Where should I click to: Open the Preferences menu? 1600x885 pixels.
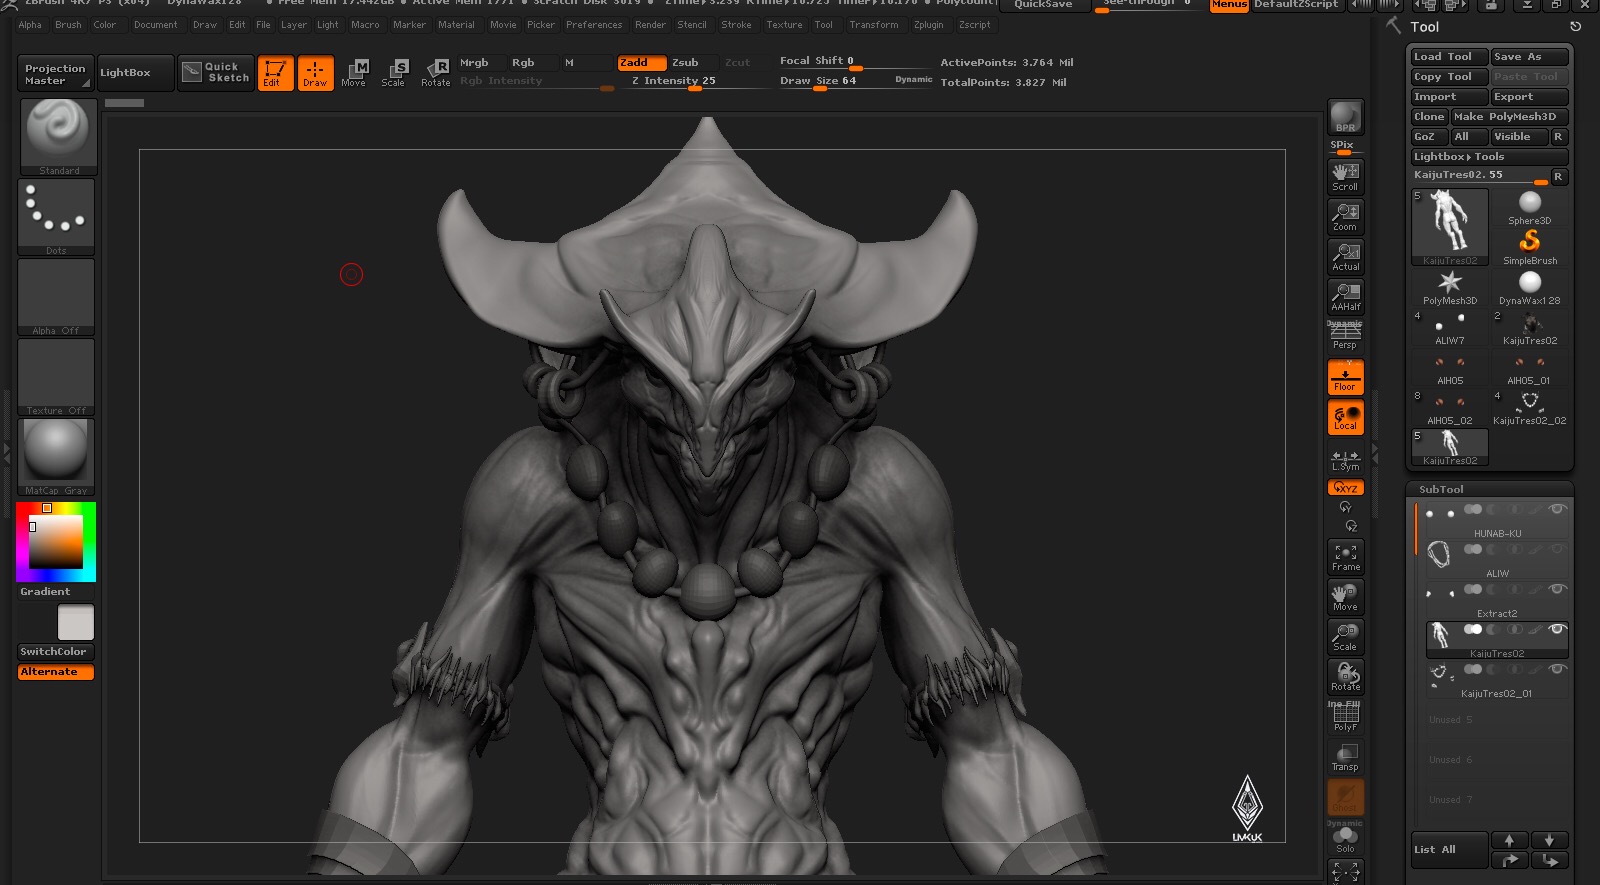point(594,25)
